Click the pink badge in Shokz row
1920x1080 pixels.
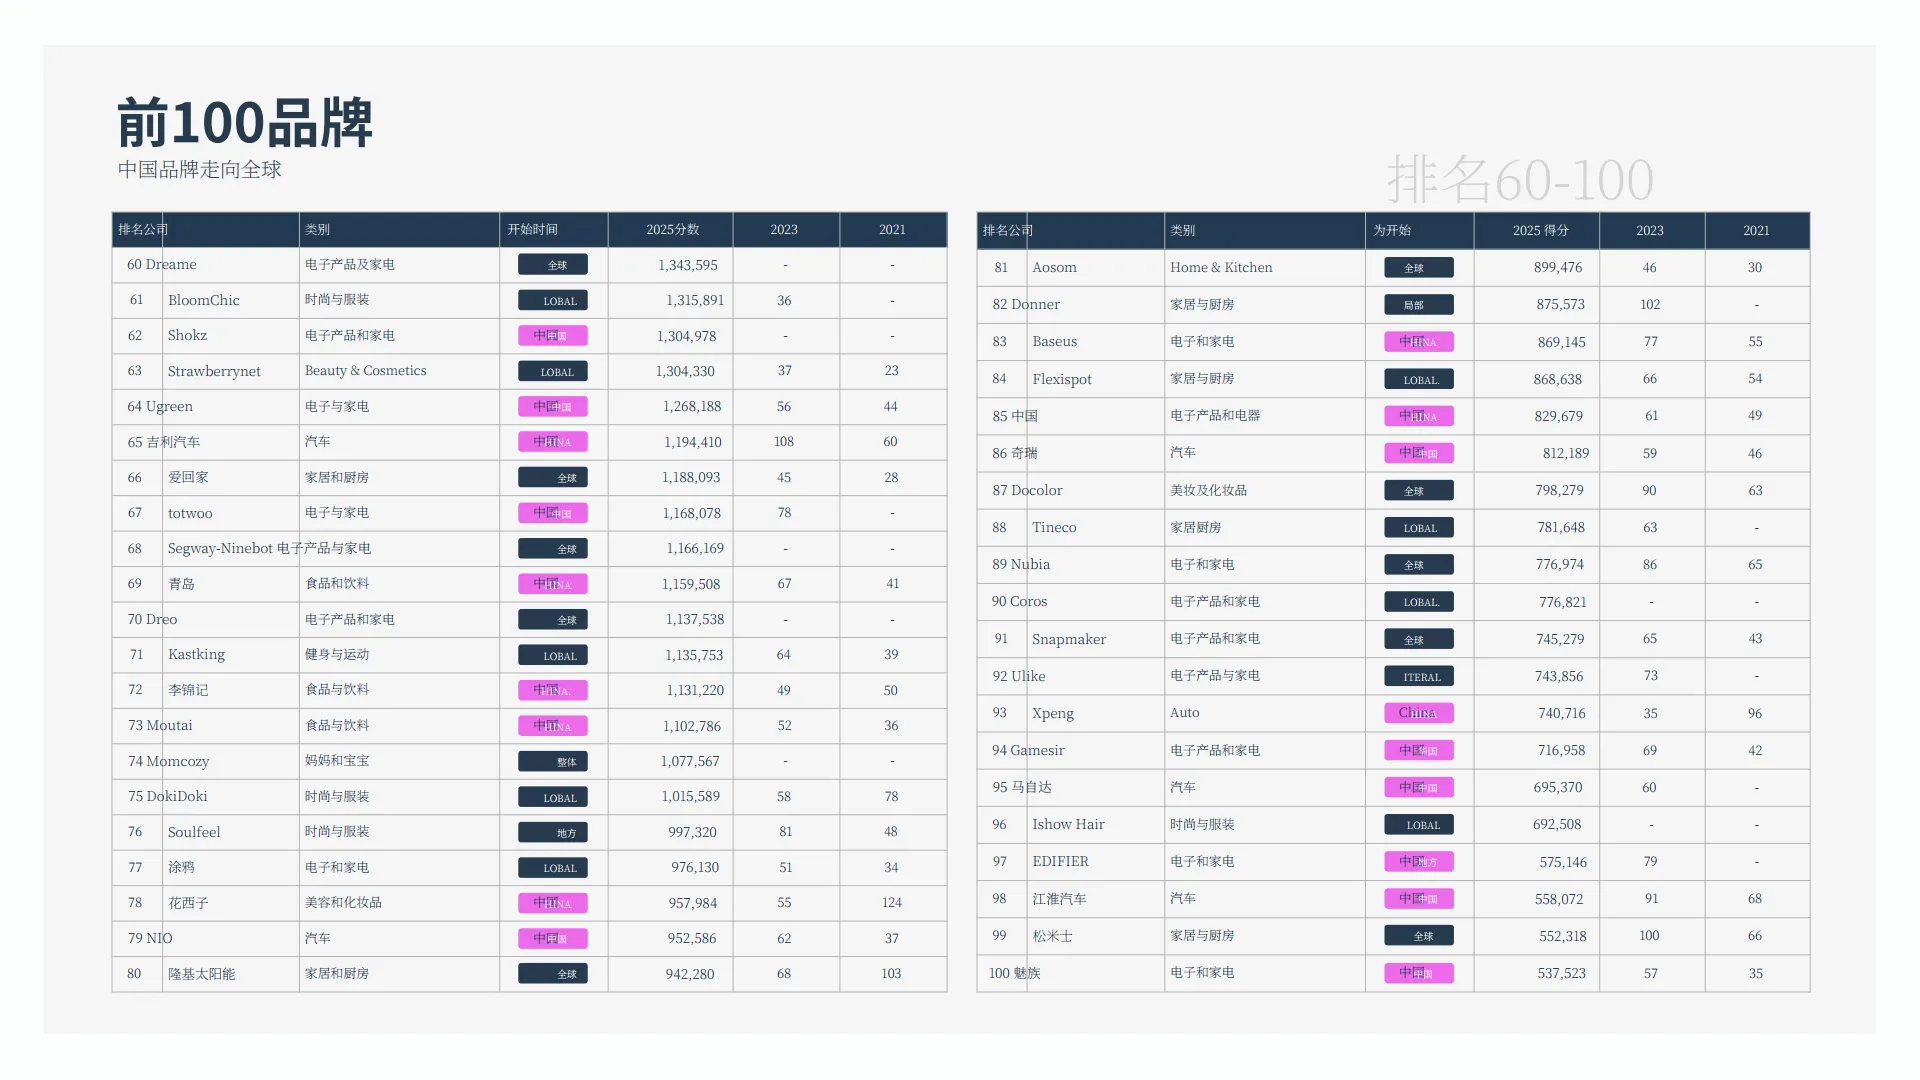552,336
